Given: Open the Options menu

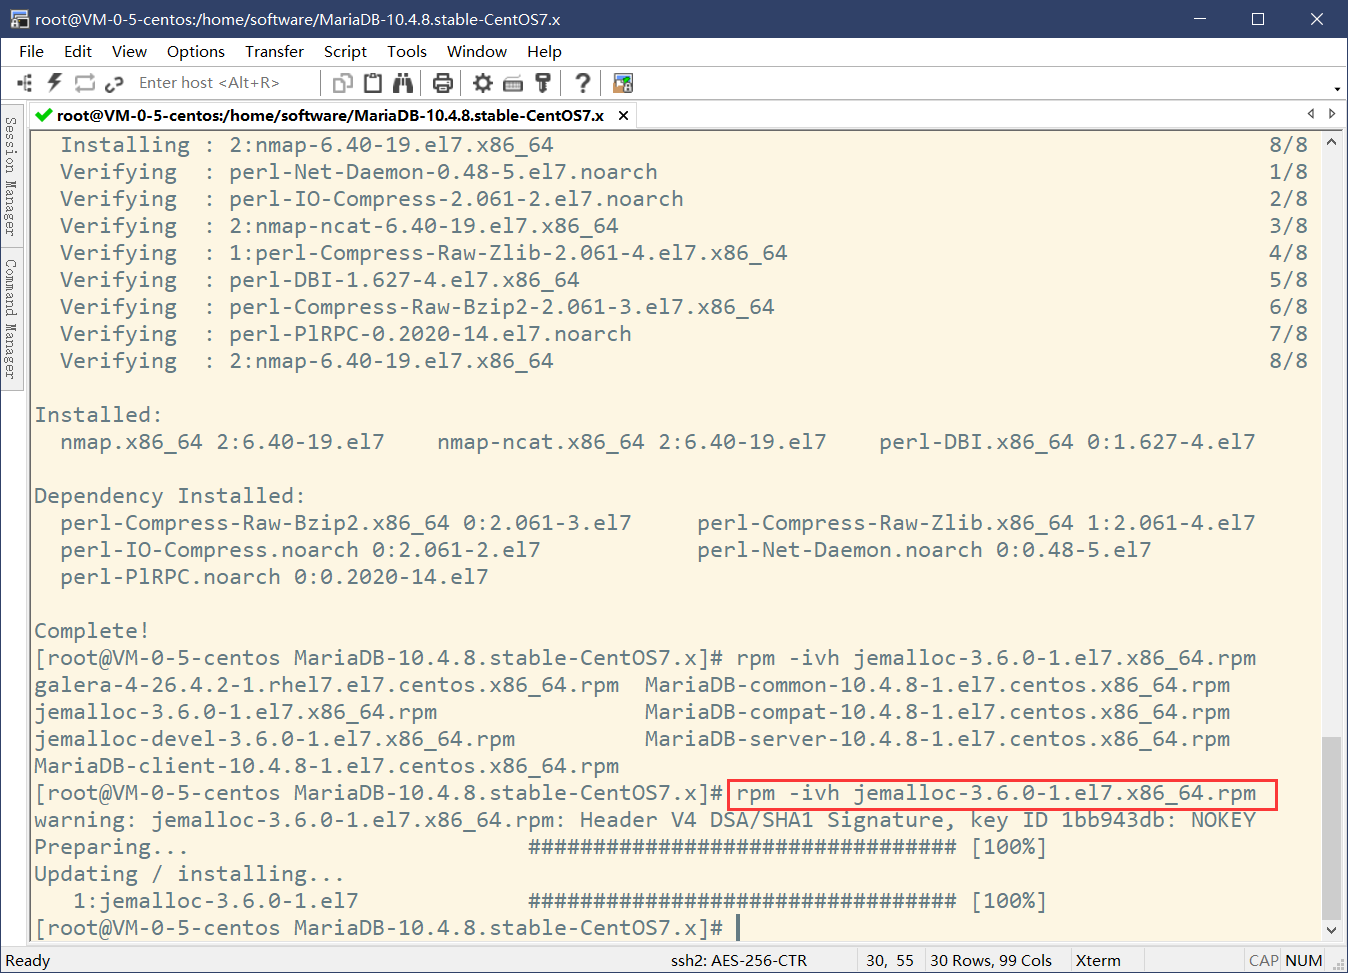Looking at the screenshot, I should coord(196,51).
